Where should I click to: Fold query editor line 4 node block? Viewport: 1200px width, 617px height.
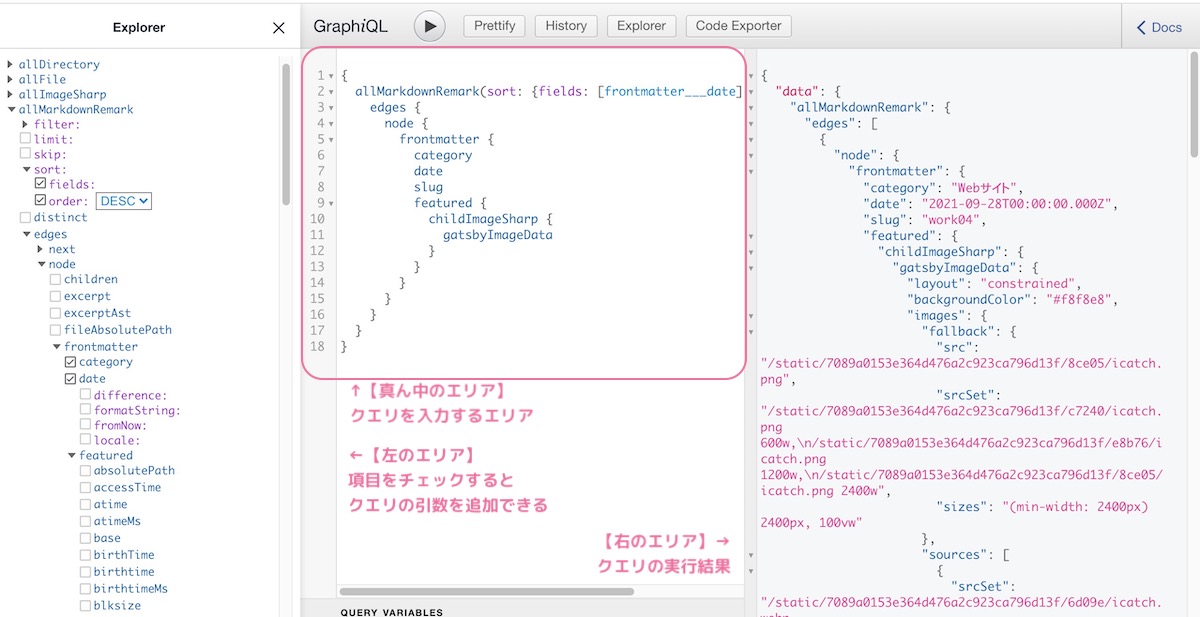tap(332, 123)
